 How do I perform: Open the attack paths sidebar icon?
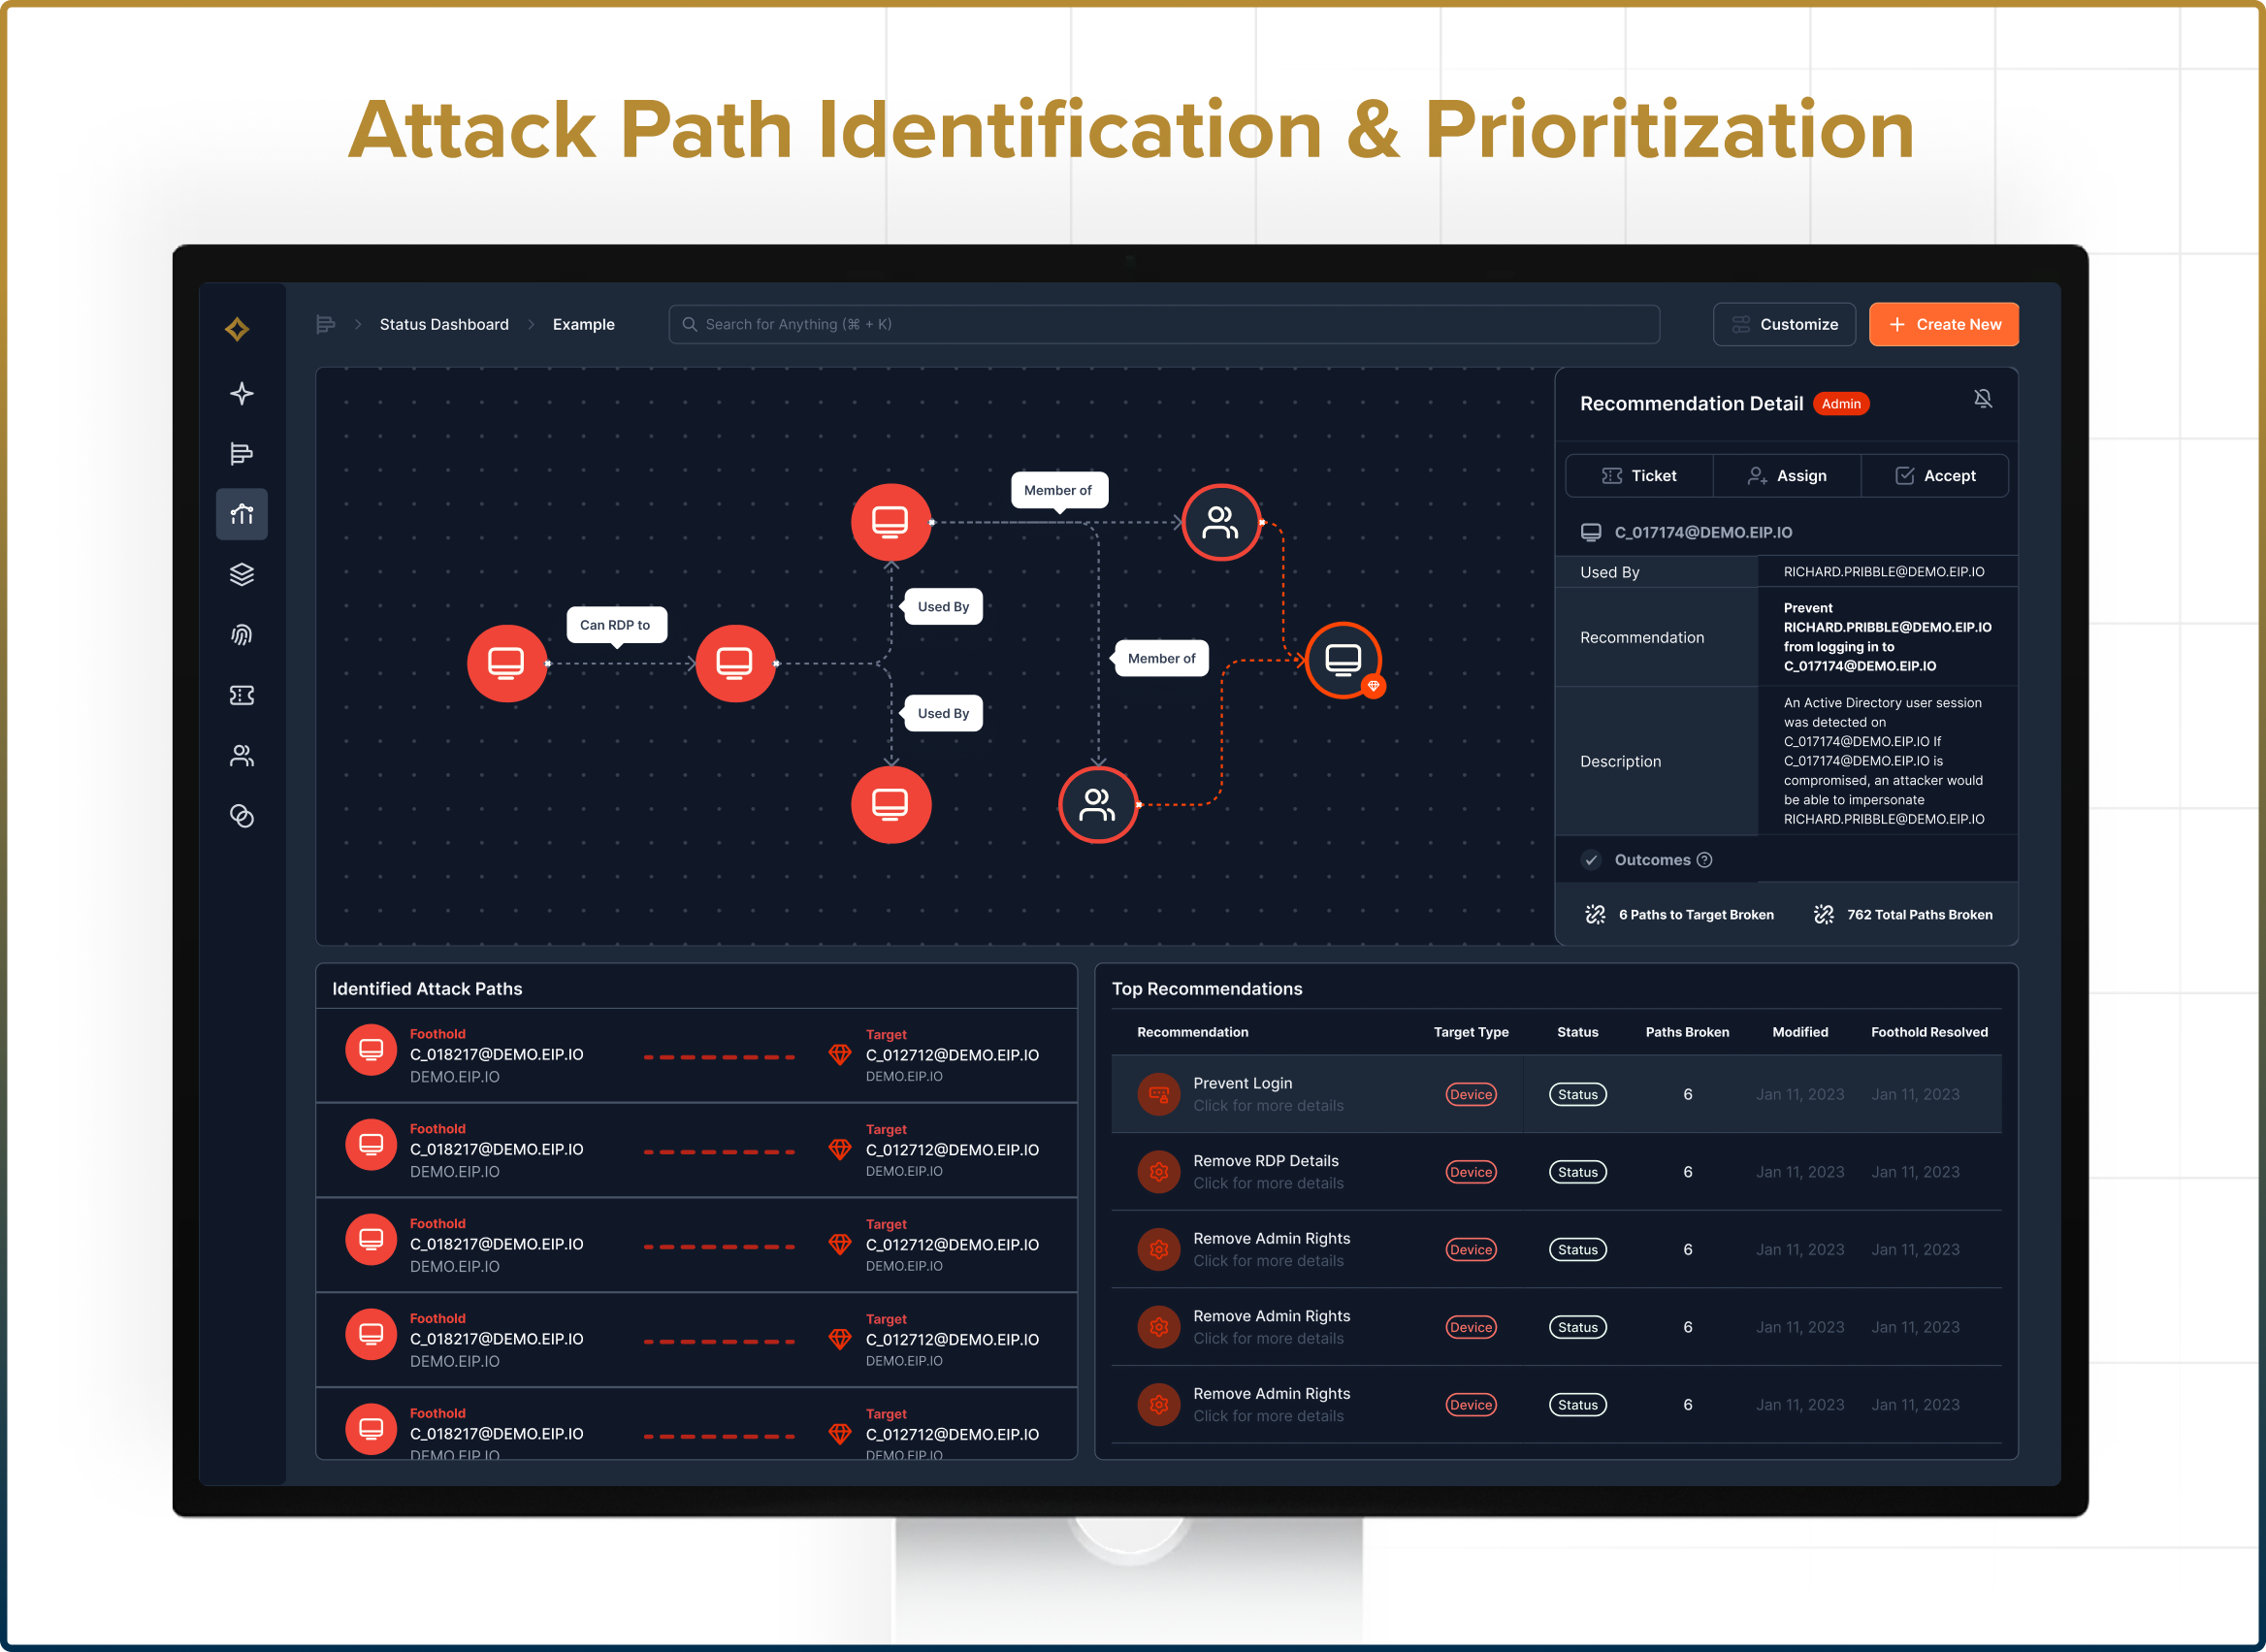click(x=241, y=514)
